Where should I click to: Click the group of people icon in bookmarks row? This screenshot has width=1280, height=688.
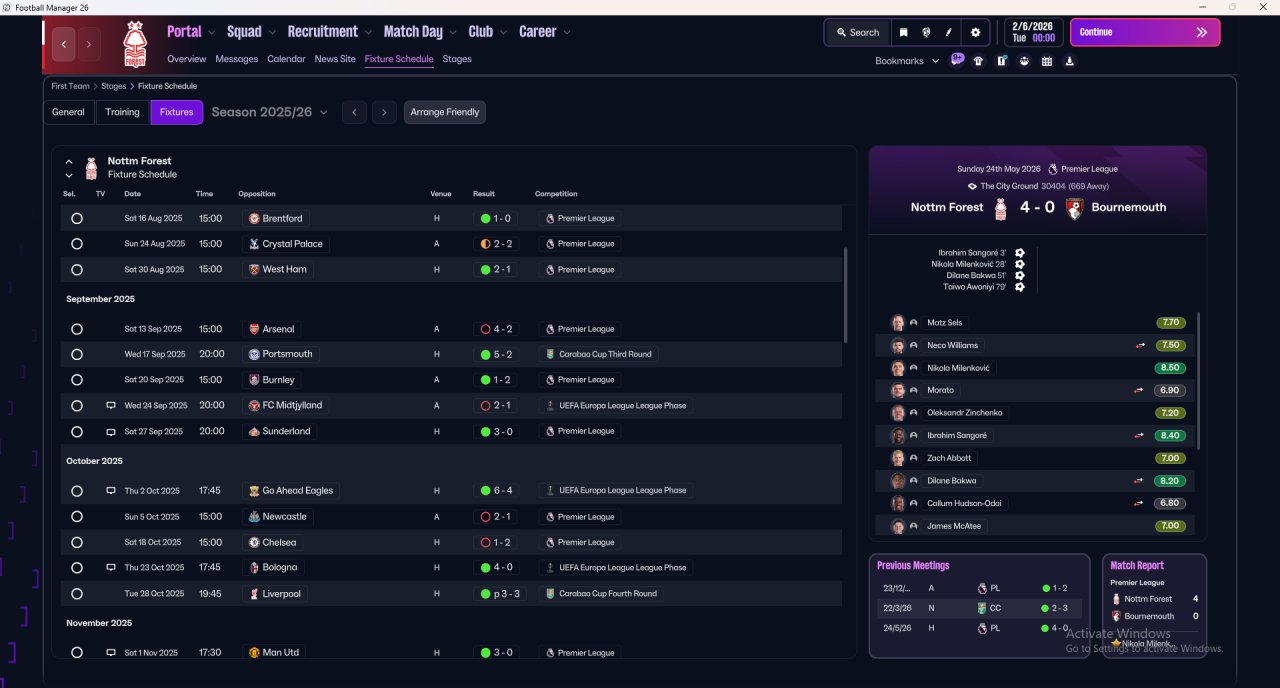pyautogui.click(x=1024, y=61)
